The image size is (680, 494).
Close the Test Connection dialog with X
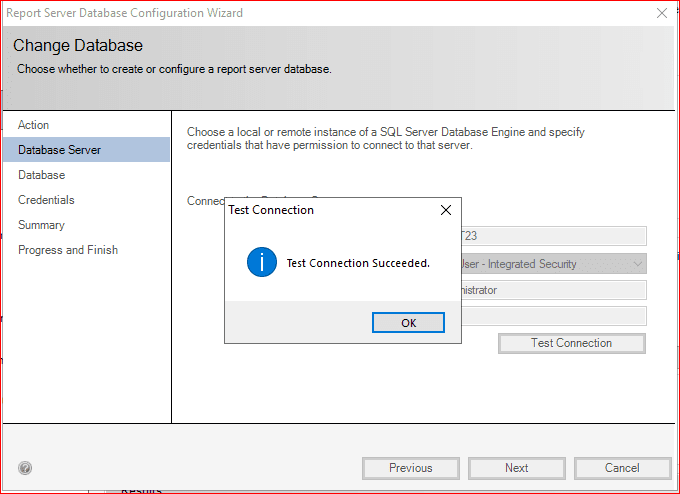pos(446,210)
